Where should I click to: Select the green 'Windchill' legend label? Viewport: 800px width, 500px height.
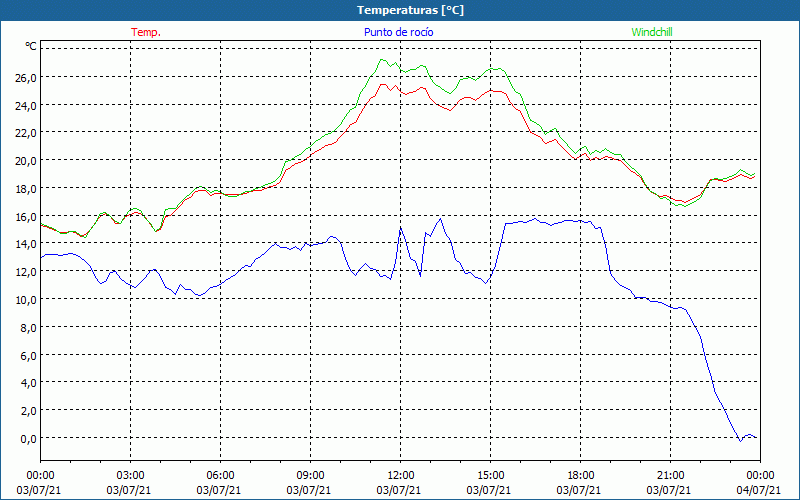(652, 32)
